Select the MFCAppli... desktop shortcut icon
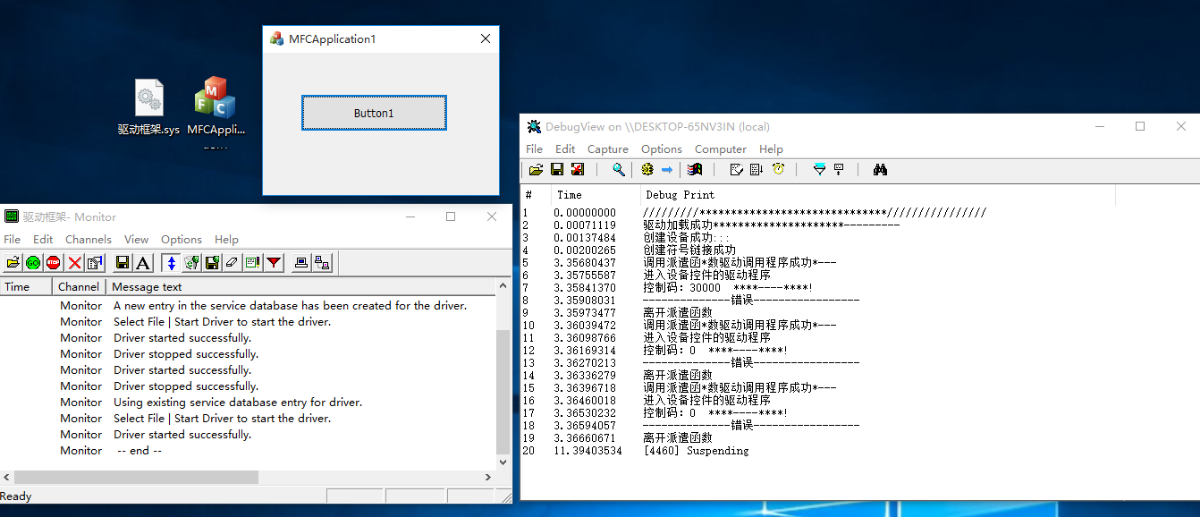This screenshot has width=1200, height=517. 216,107
